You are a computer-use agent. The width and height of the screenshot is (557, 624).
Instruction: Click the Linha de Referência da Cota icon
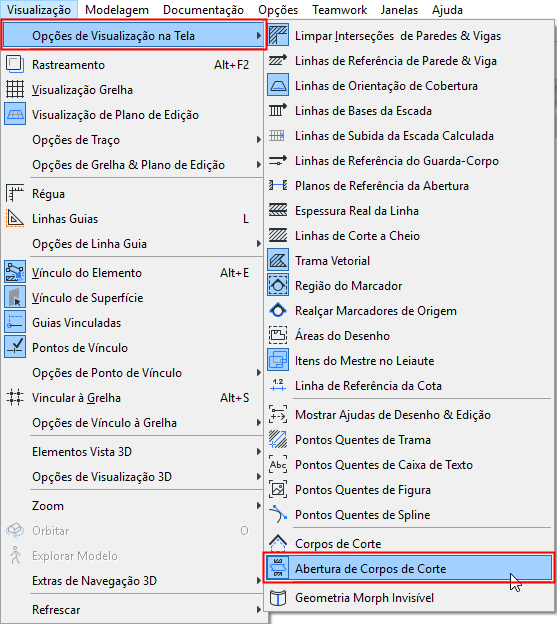pos(278,385)
